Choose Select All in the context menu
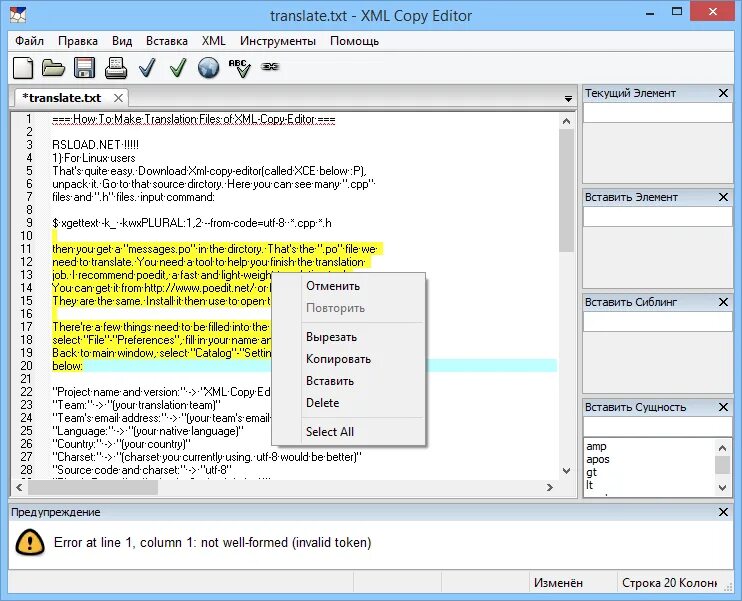This screenshot has height=601, width=742. click(349, 432)
